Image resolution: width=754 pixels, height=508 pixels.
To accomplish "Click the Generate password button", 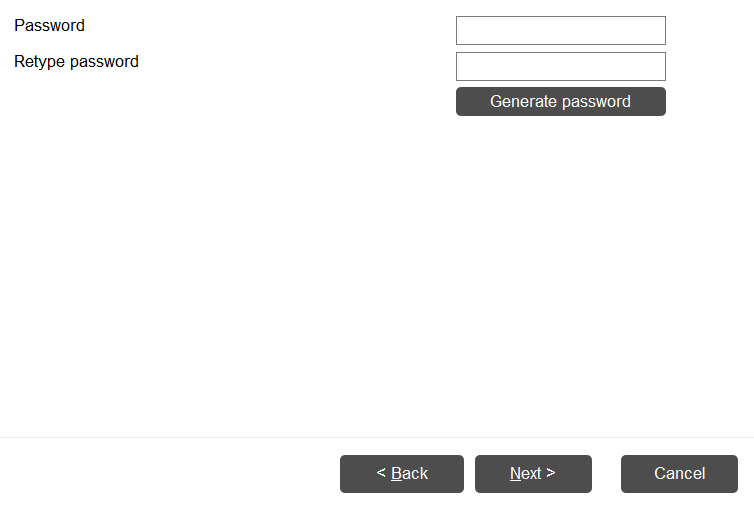I will point(560,101).
